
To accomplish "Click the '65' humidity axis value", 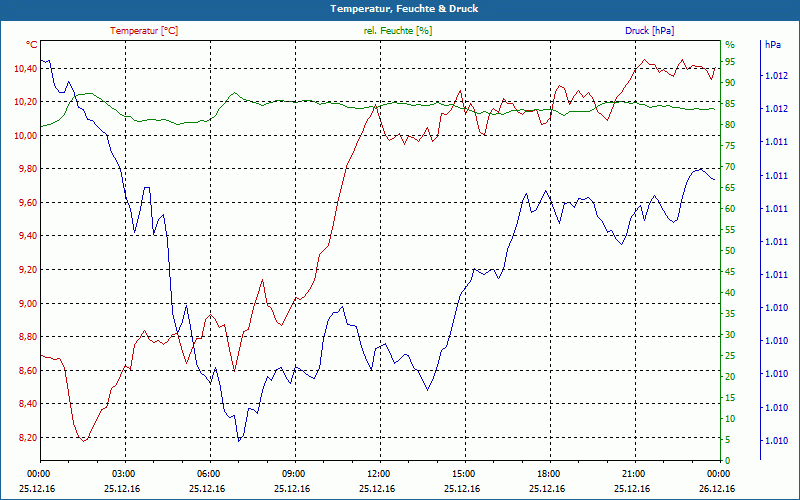I will tap(730, 188).
